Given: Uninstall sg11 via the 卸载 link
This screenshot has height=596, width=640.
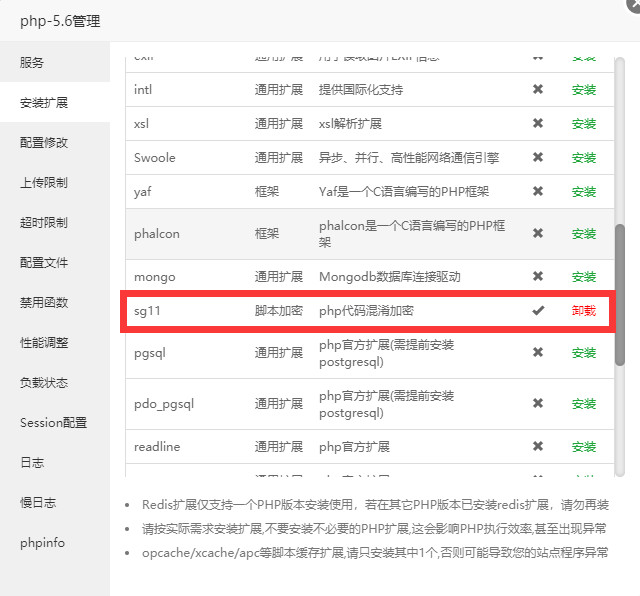Looking at the screenshot, I should click(x=583, y=311).
